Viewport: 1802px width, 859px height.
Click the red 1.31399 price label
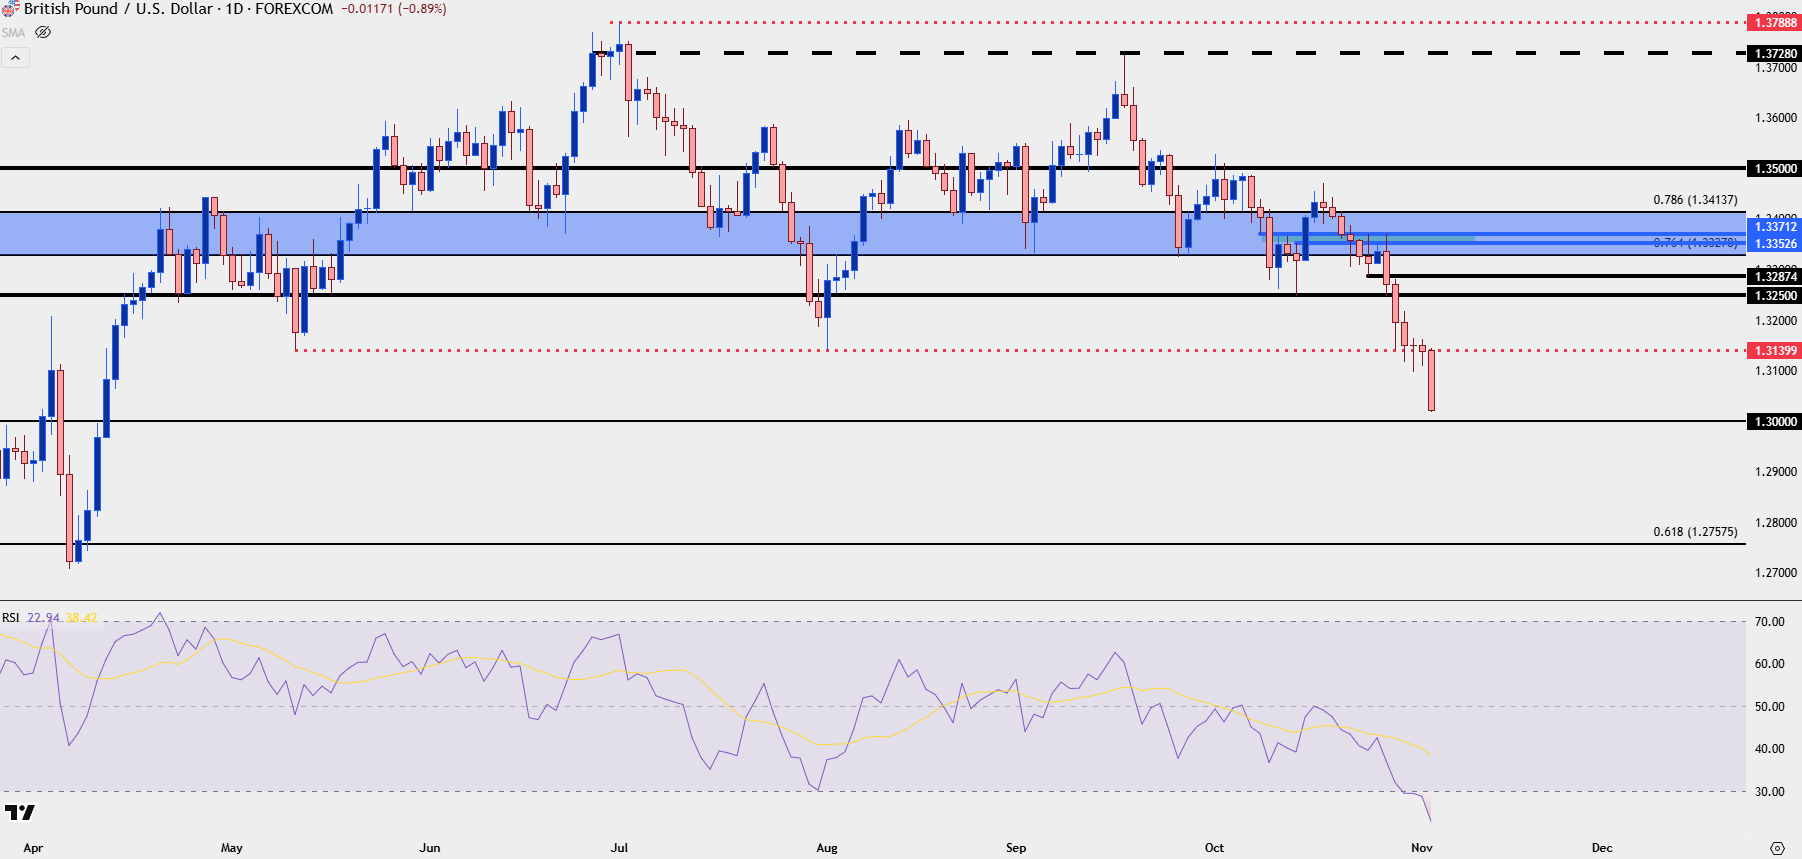[x=1775, y=350]
